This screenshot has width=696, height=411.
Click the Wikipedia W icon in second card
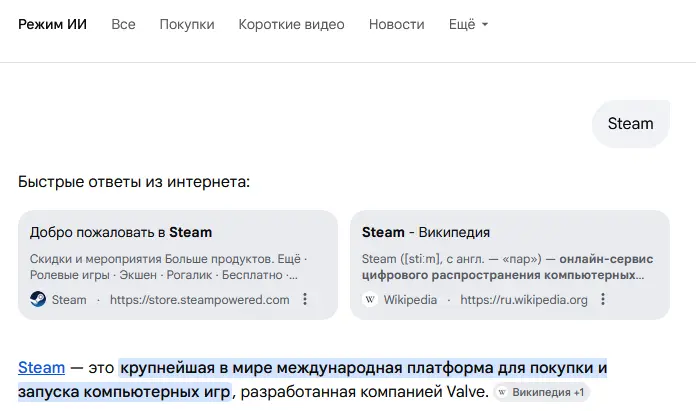(370, 299)
